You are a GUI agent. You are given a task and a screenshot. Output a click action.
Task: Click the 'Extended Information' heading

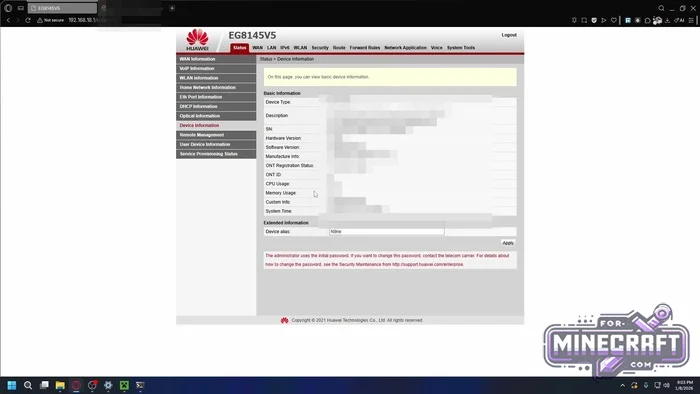coord(286,223)
